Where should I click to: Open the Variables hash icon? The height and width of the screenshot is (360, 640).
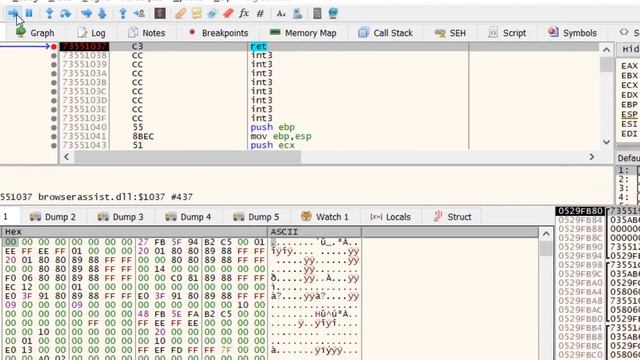point(260,13)
